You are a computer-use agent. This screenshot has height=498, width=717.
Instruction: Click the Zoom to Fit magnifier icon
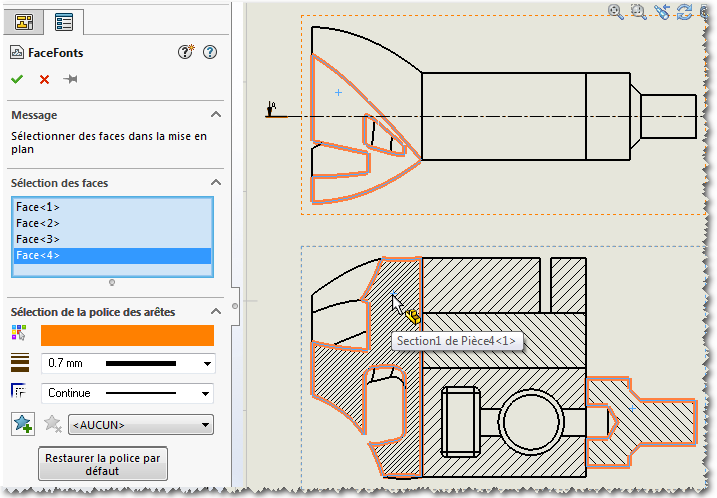click(x=616, y=12)
